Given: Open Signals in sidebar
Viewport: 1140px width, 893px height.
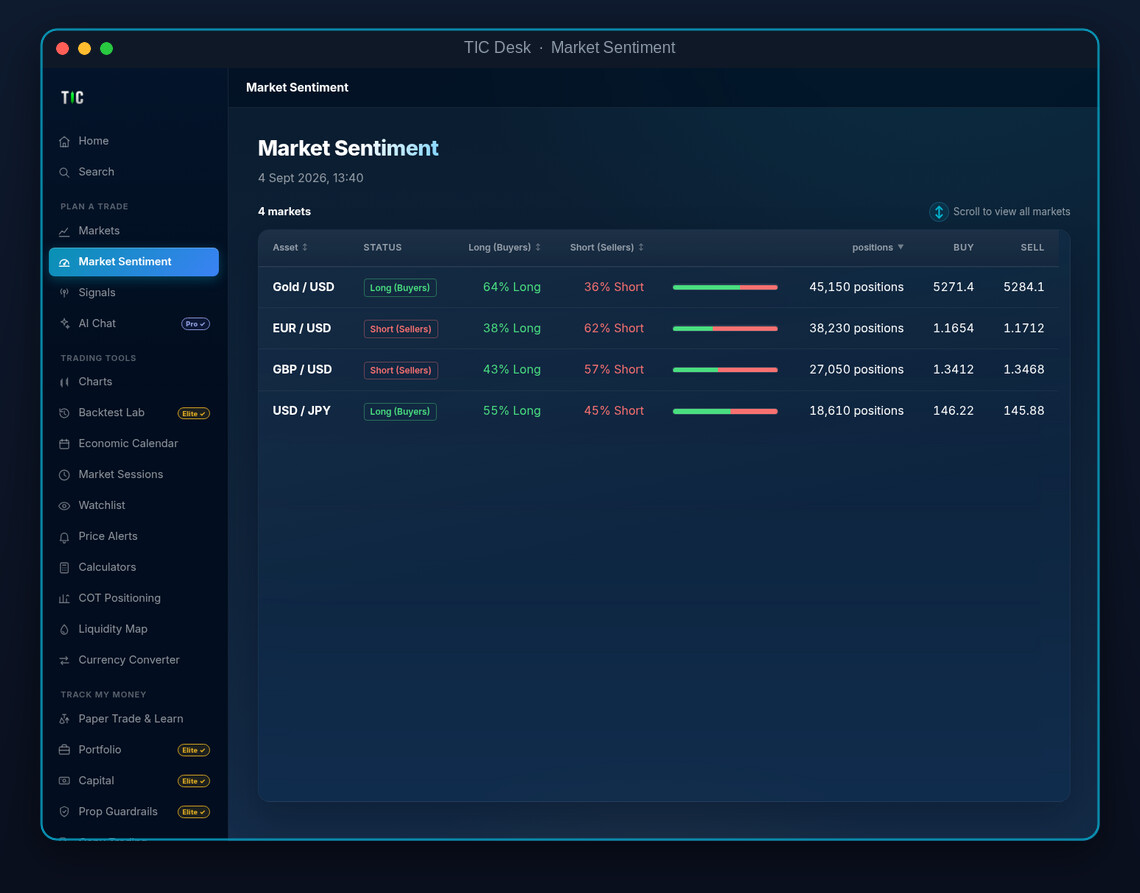Looking at the screenshot, I should (x=134, y=292).
